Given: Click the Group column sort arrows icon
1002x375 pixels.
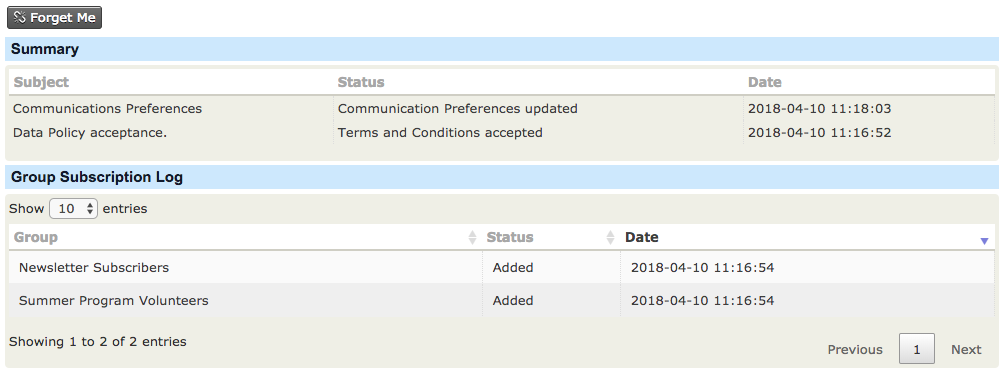Looking at the screenshot, I should (472, 238).
